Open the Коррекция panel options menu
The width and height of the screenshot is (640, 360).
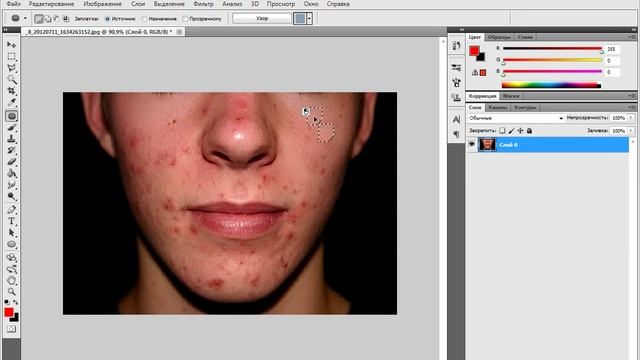[x=632, y=96]
